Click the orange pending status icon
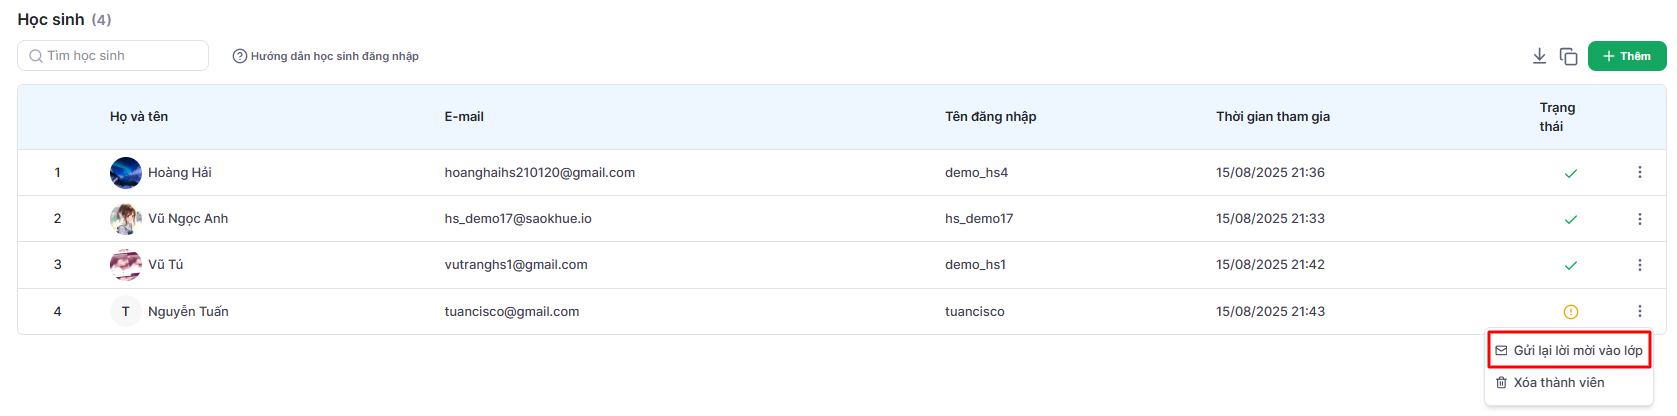 [1570, 312]
